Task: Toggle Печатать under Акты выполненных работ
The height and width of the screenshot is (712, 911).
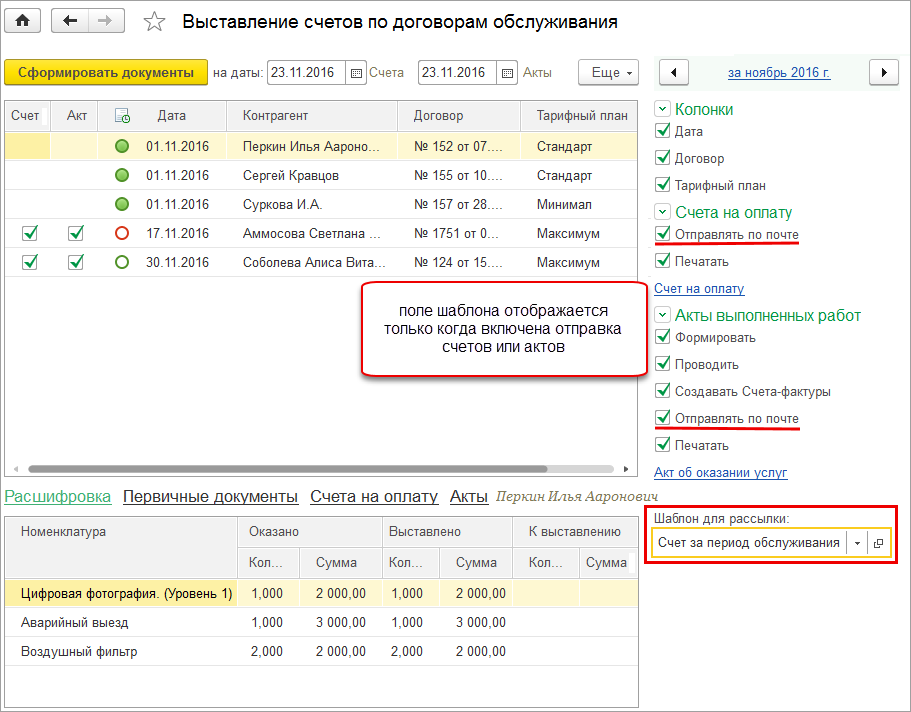Action: 662,445
